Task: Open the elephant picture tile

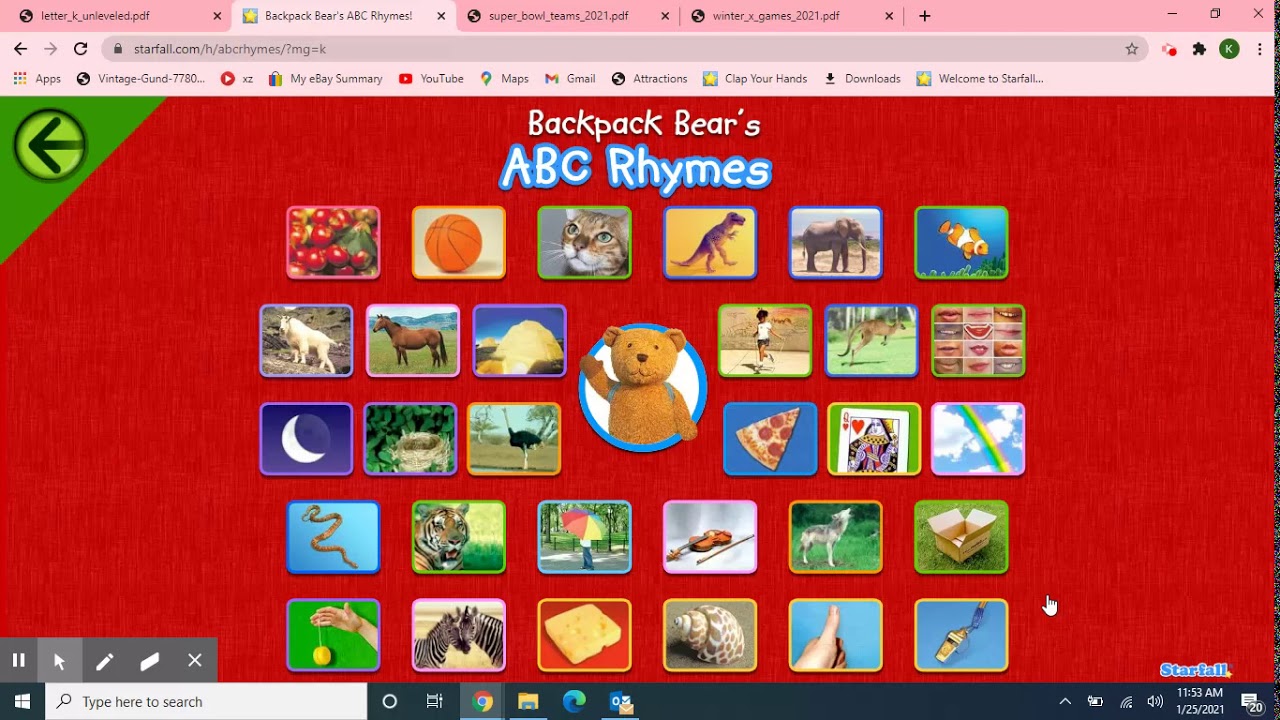Action: (836, 242)
